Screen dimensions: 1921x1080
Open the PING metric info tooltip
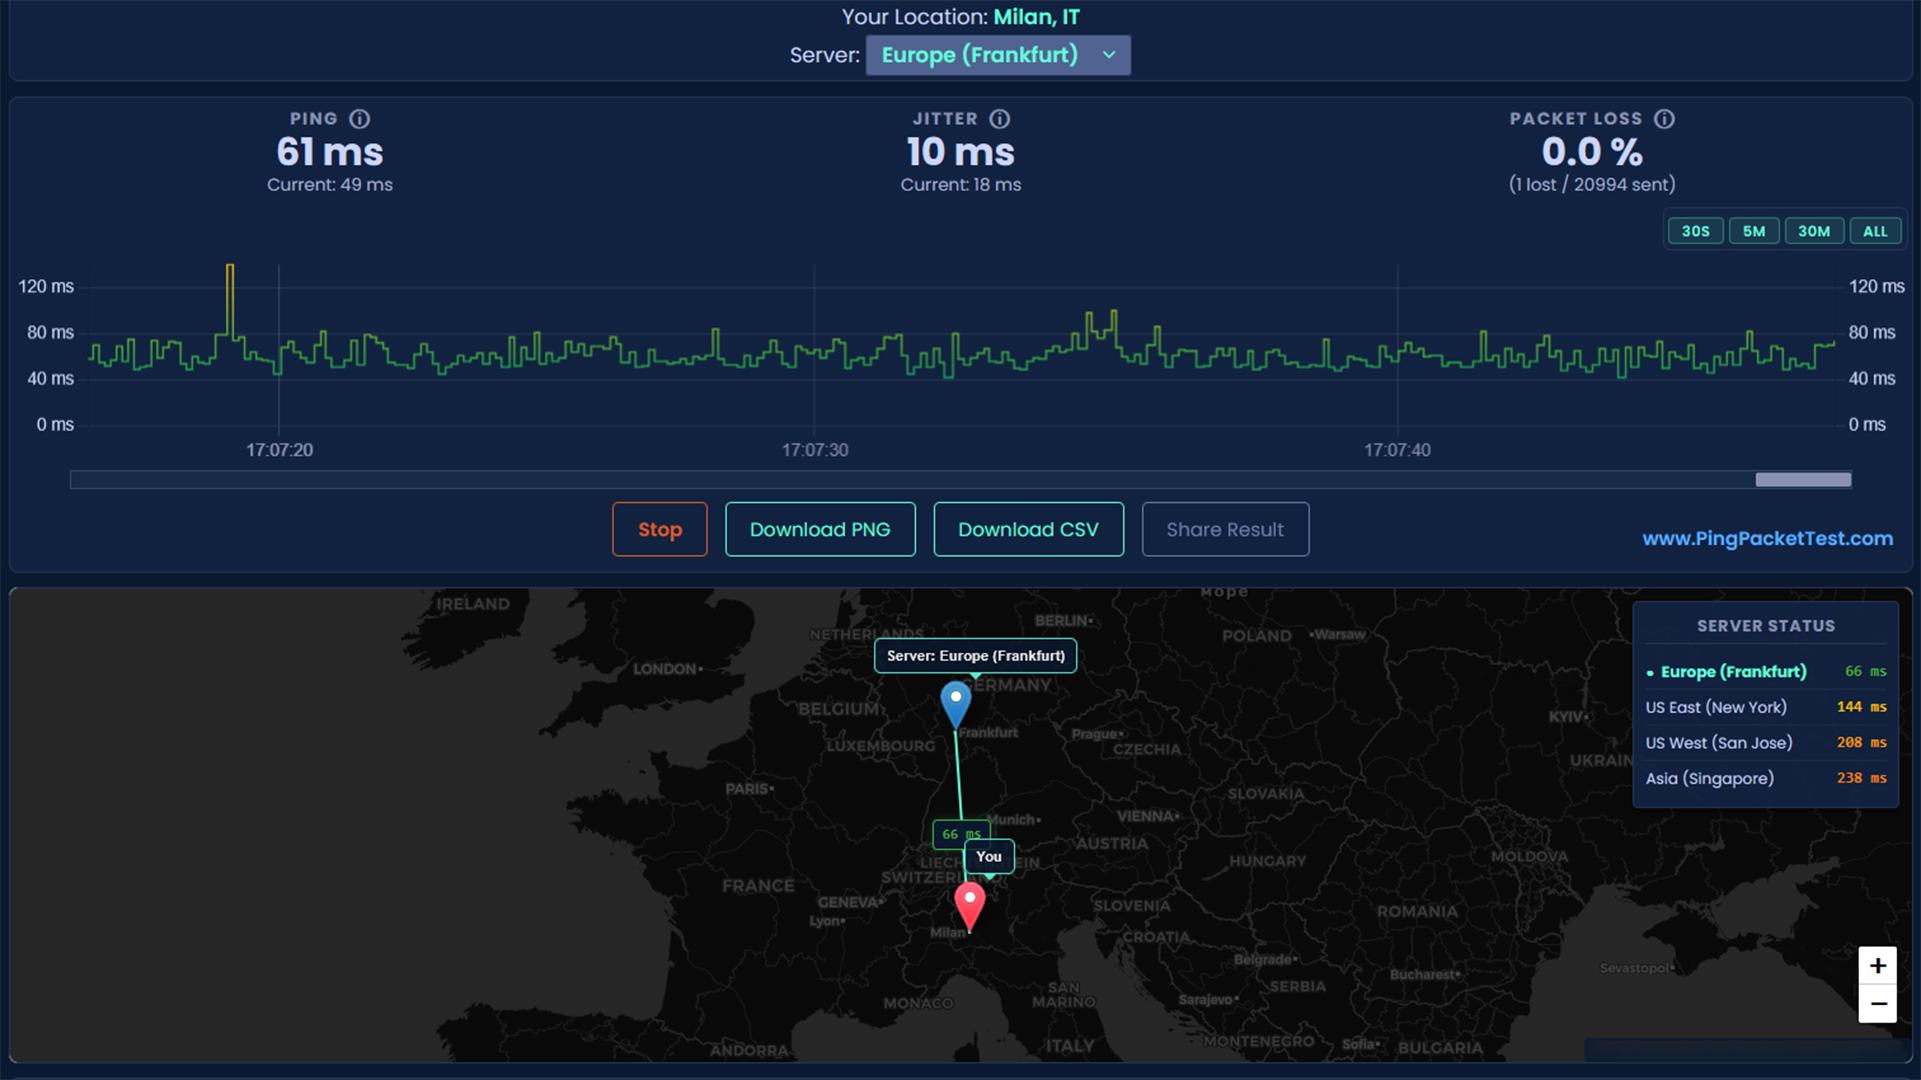[360, 118]
